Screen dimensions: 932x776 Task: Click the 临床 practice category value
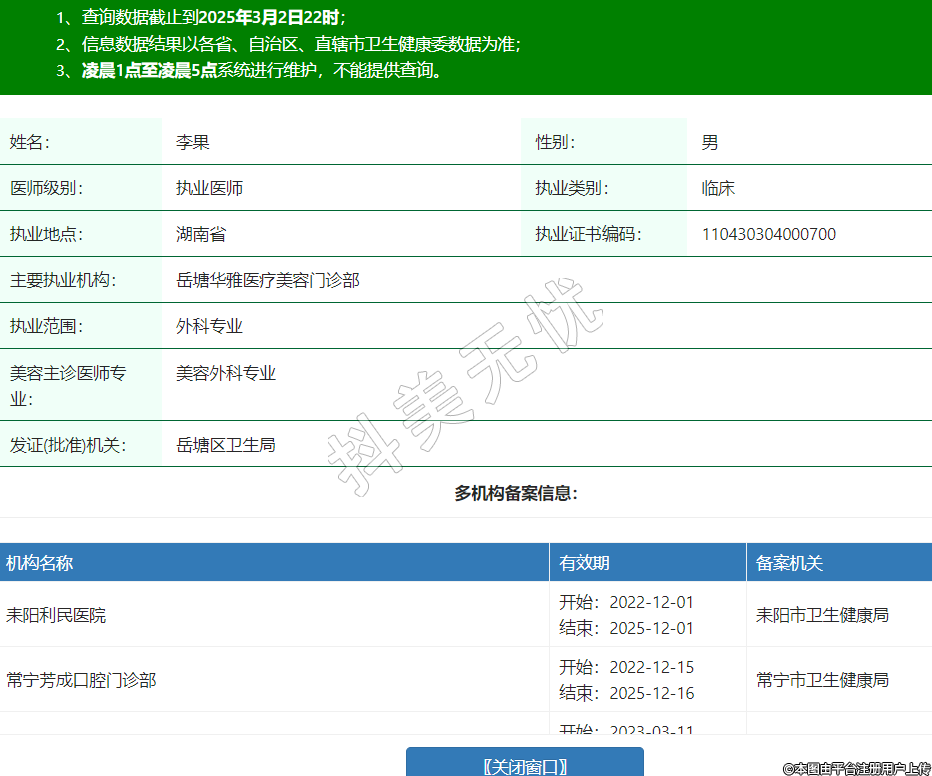click(718, 188)
